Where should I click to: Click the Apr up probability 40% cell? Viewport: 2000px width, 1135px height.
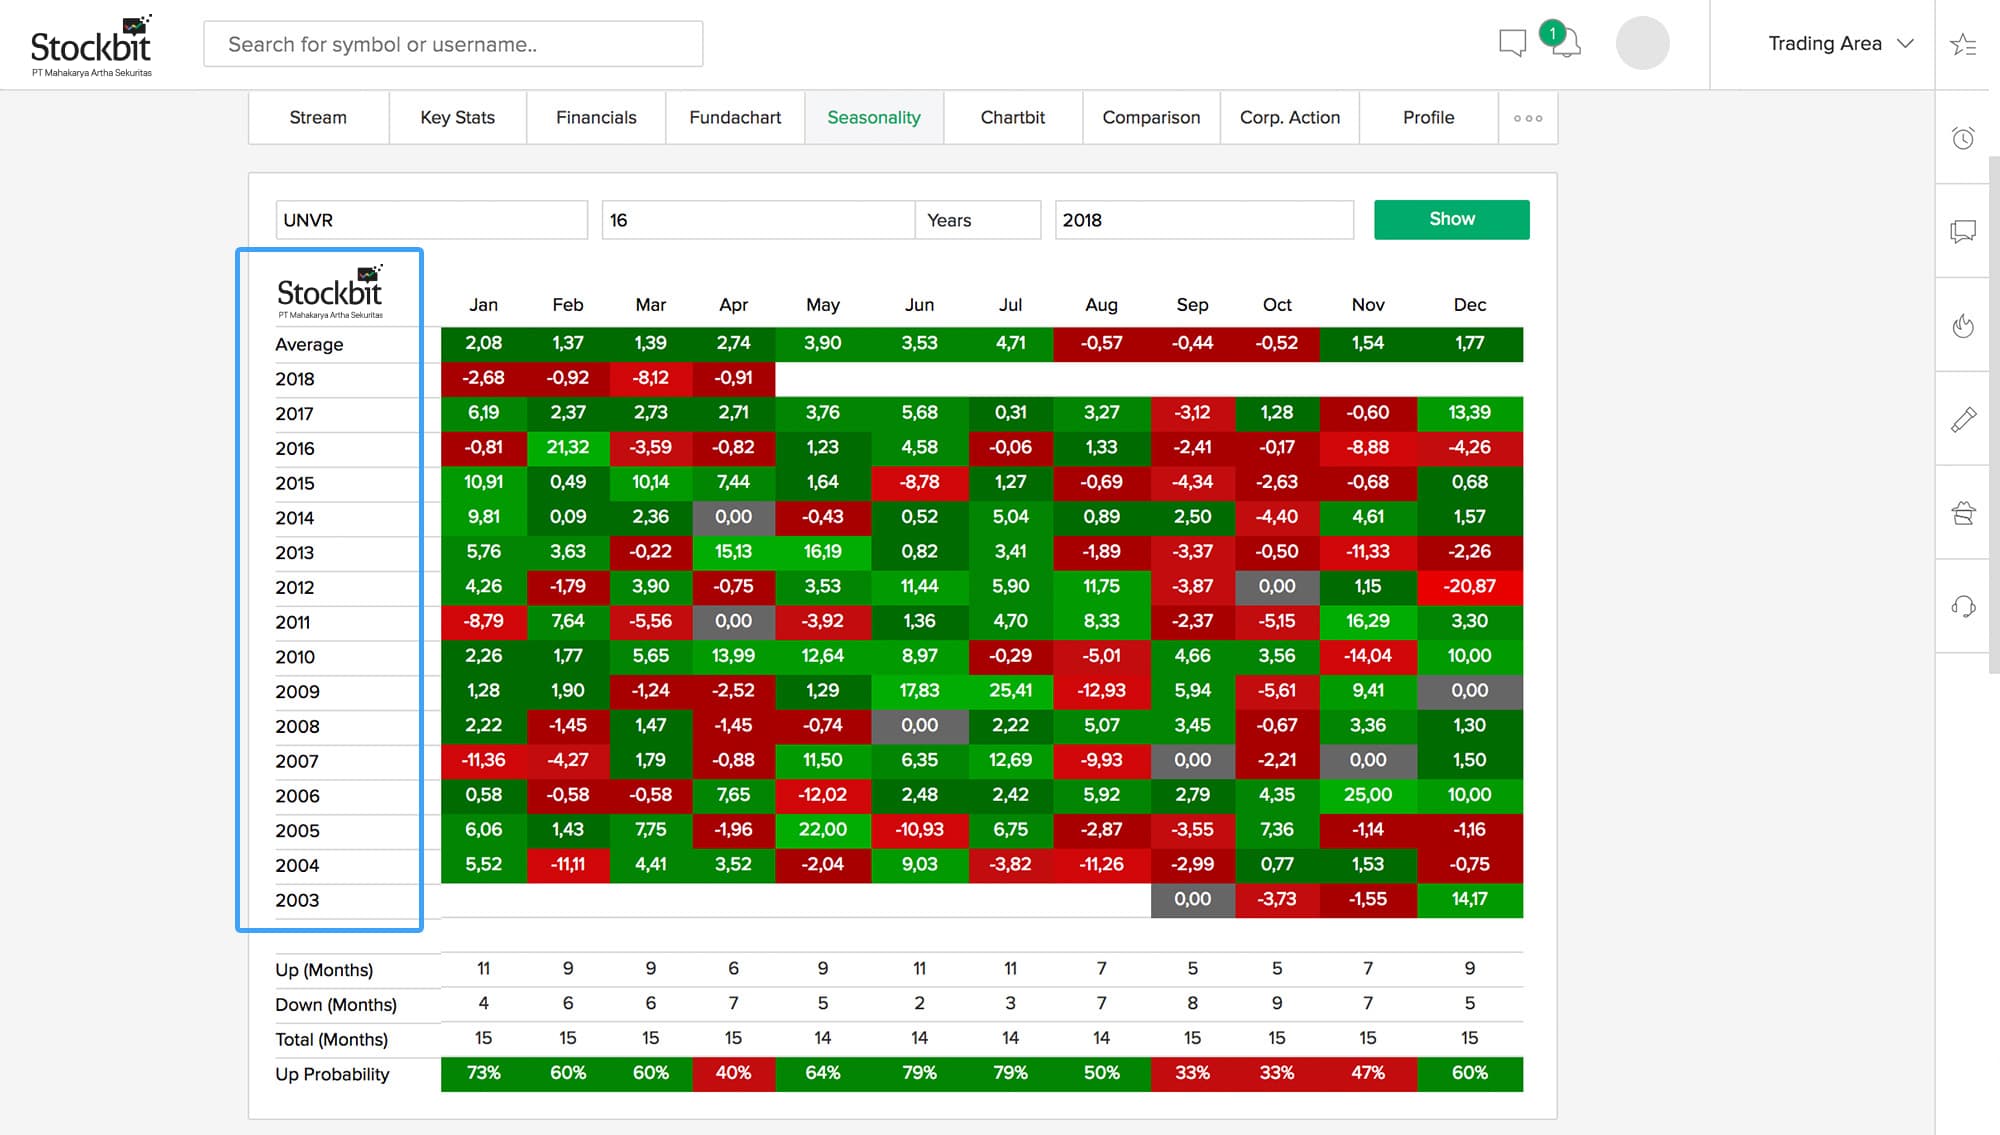(733, 1073)
